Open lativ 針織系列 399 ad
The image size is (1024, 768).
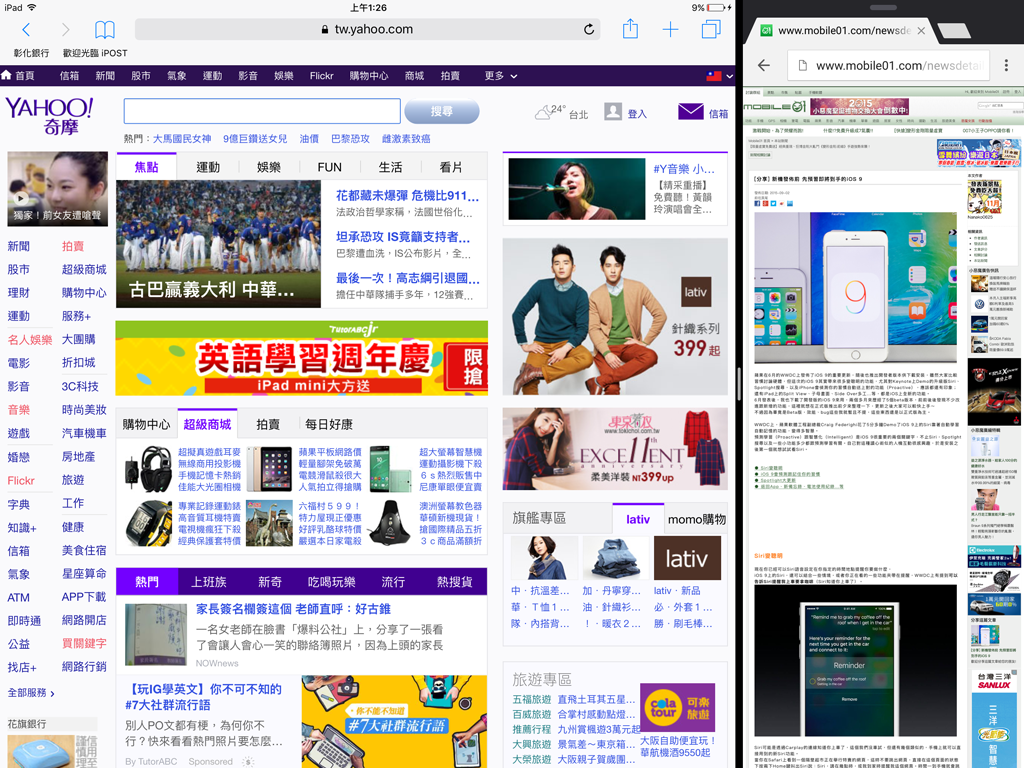615,316
